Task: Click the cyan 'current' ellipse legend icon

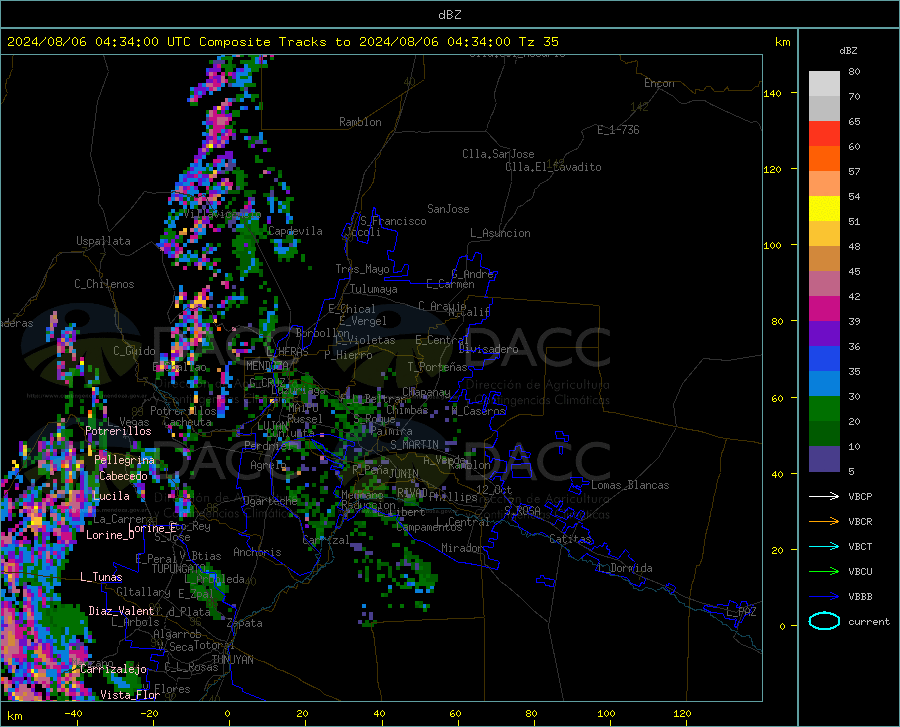Action: click(824, 621)
